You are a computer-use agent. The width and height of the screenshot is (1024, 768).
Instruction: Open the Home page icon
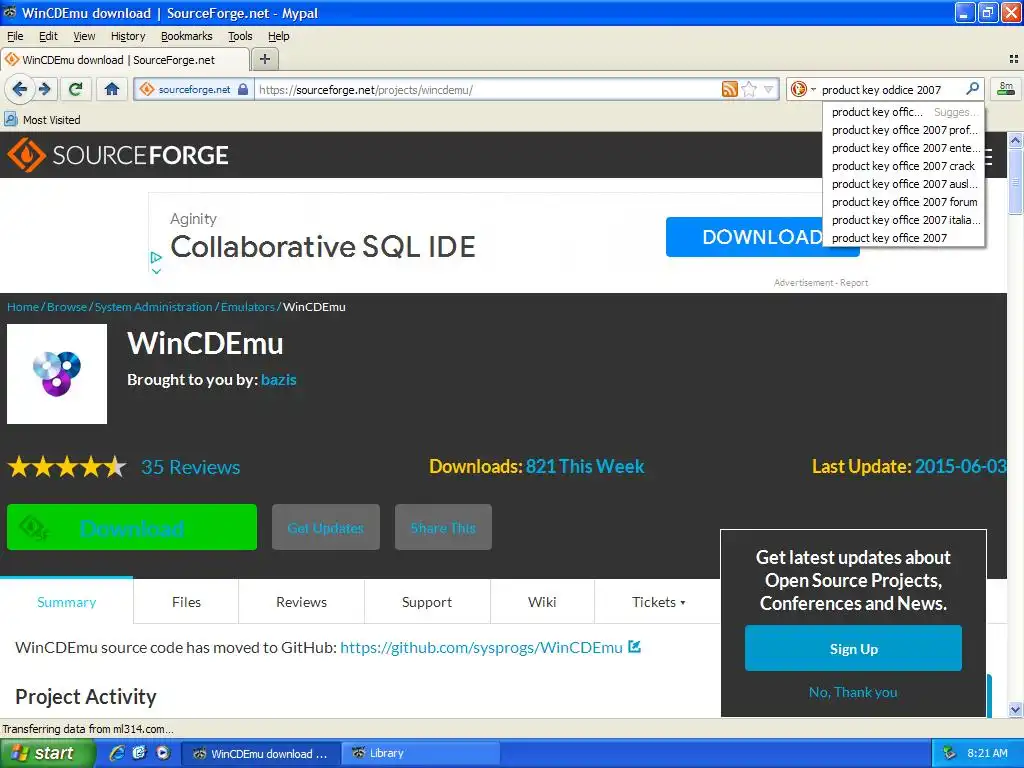pos(112,89)
